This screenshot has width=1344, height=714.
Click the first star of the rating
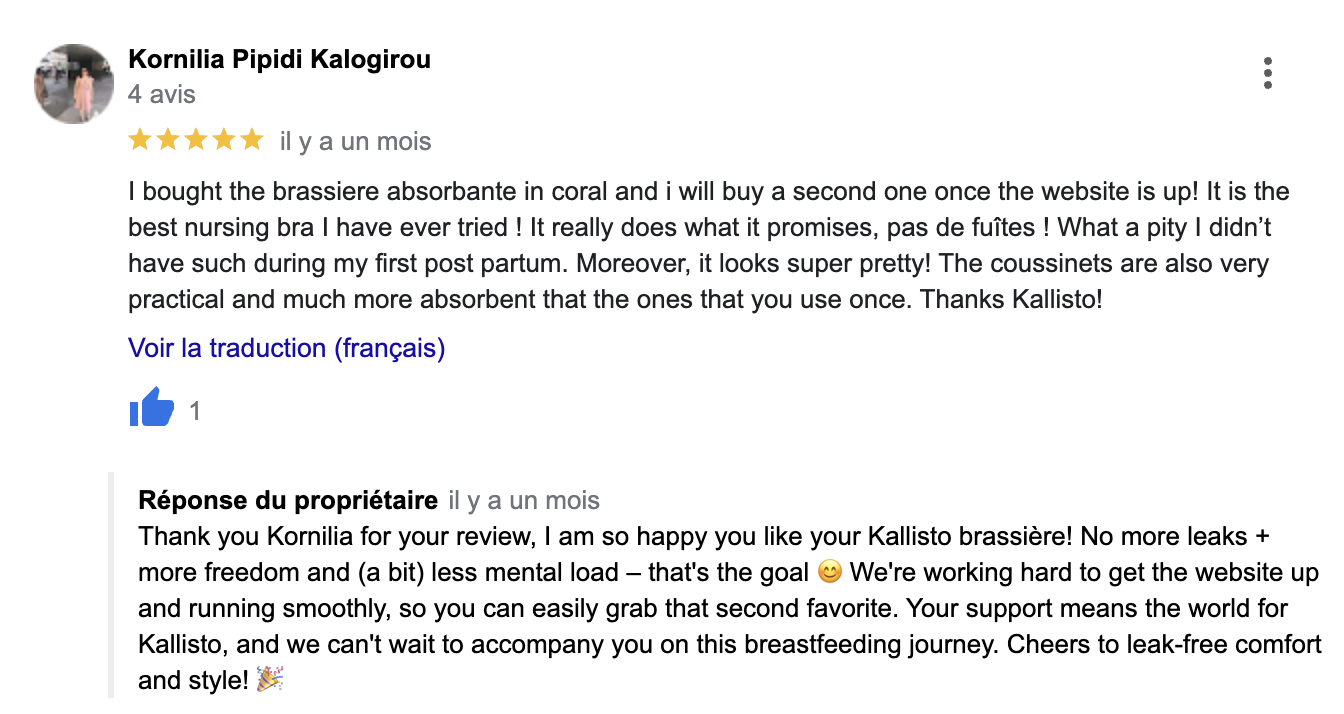pos(140,140)
